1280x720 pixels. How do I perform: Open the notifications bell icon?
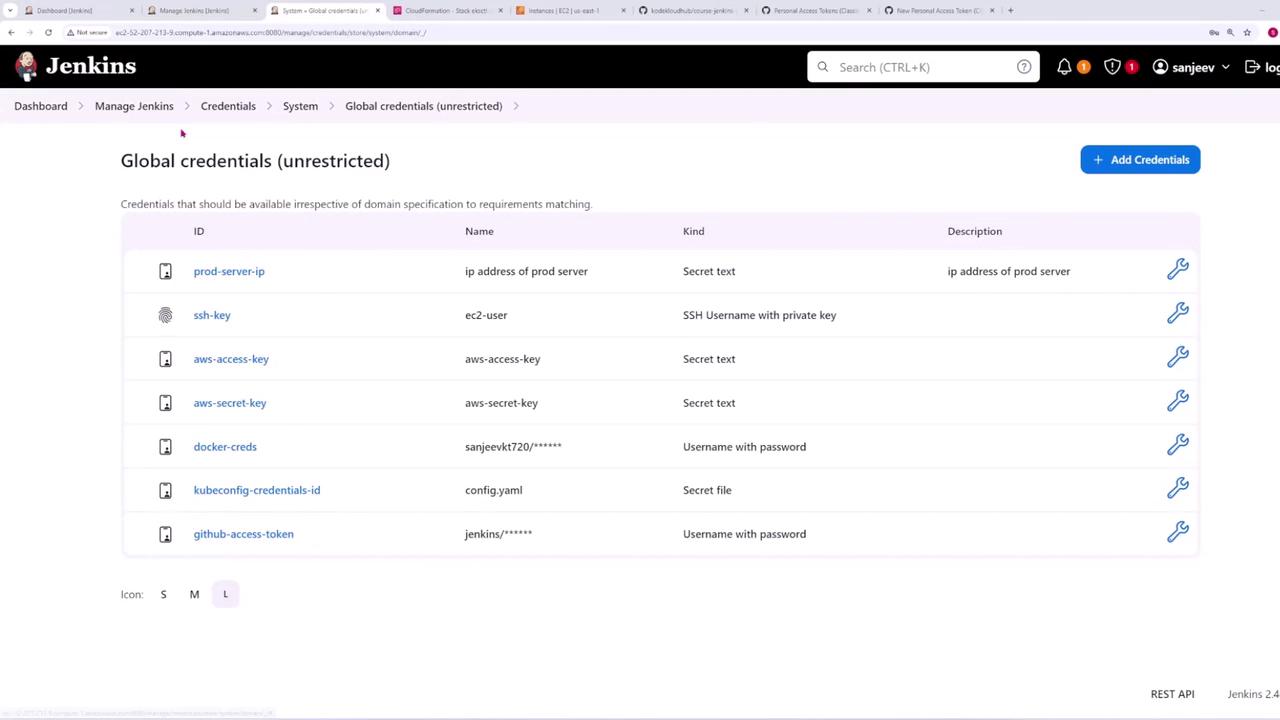click(1064, 67)
